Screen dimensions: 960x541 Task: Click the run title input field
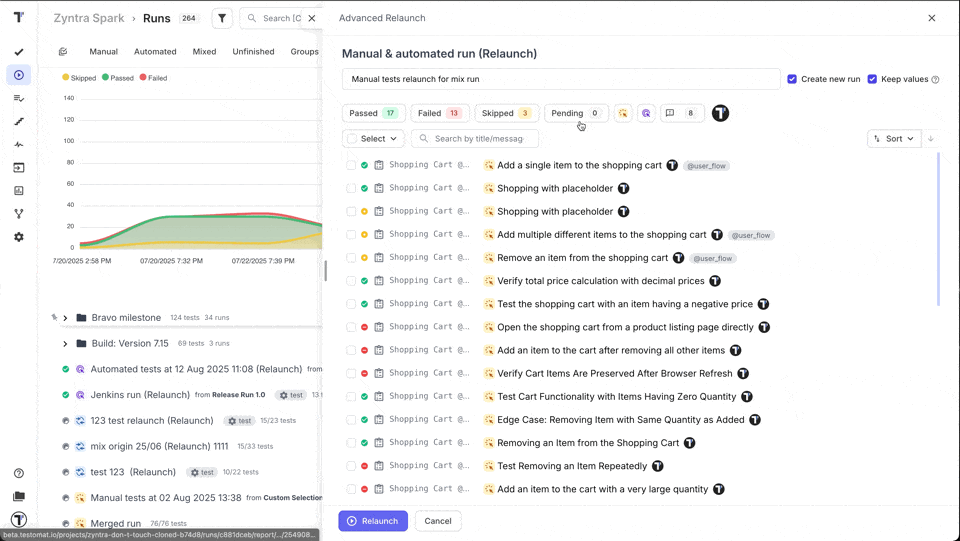[560, 79]
